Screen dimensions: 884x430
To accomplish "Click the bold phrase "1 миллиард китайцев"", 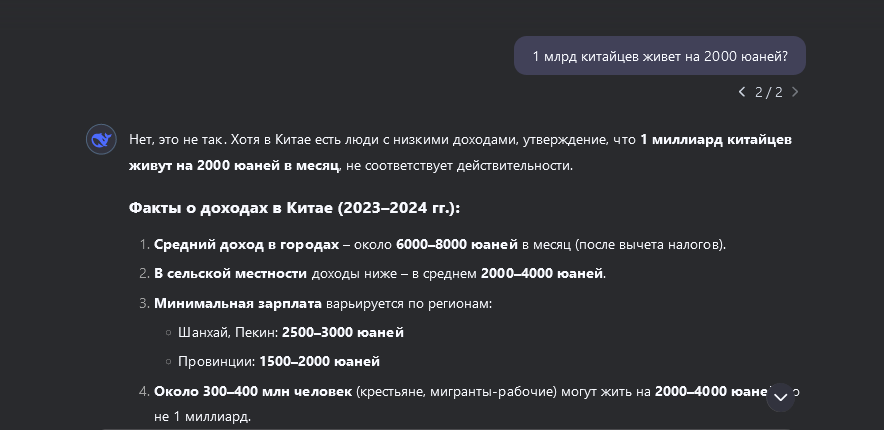I will point(716,139).
